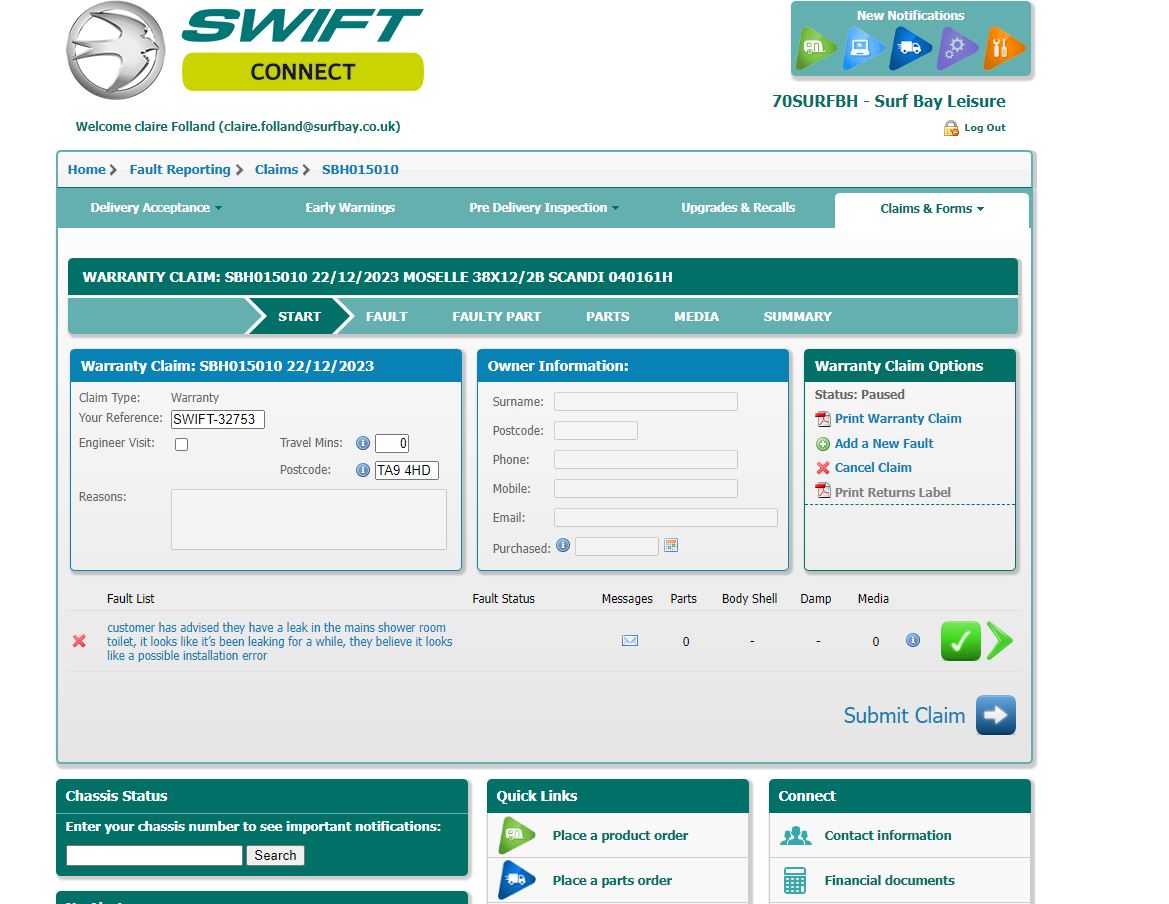Click the Place a parts order link
The width and height of the screenshot is (1169, 904).
612,880
